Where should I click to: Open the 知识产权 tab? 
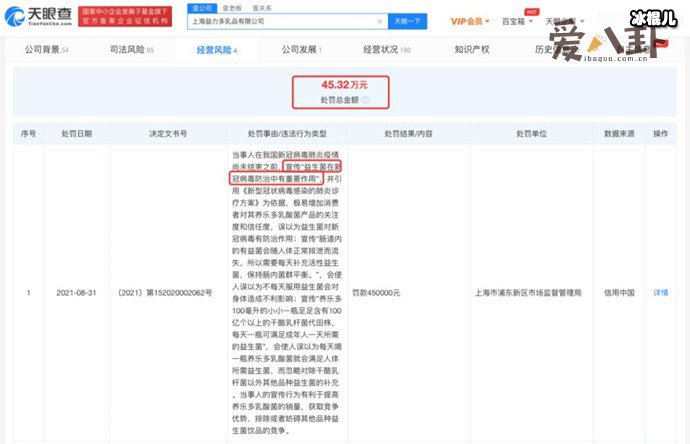472,49
